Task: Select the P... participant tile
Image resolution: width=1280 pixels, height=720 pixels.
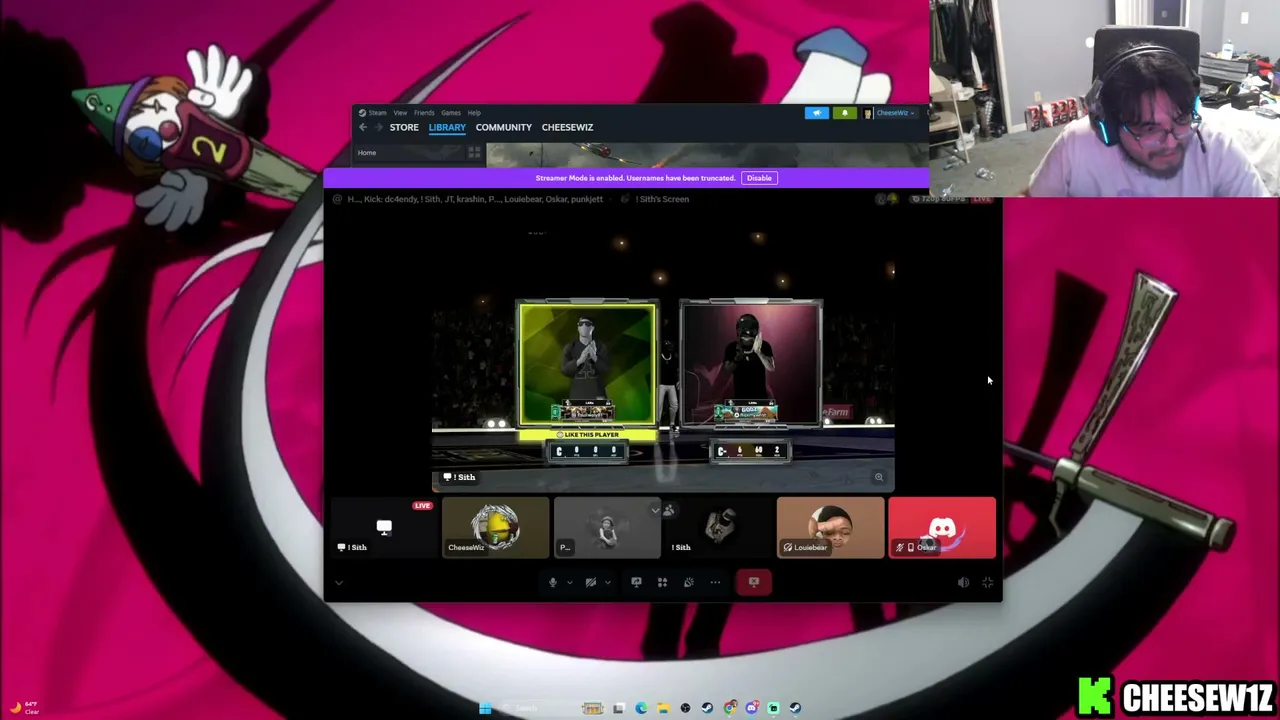Action: click(x=607, y=527)
